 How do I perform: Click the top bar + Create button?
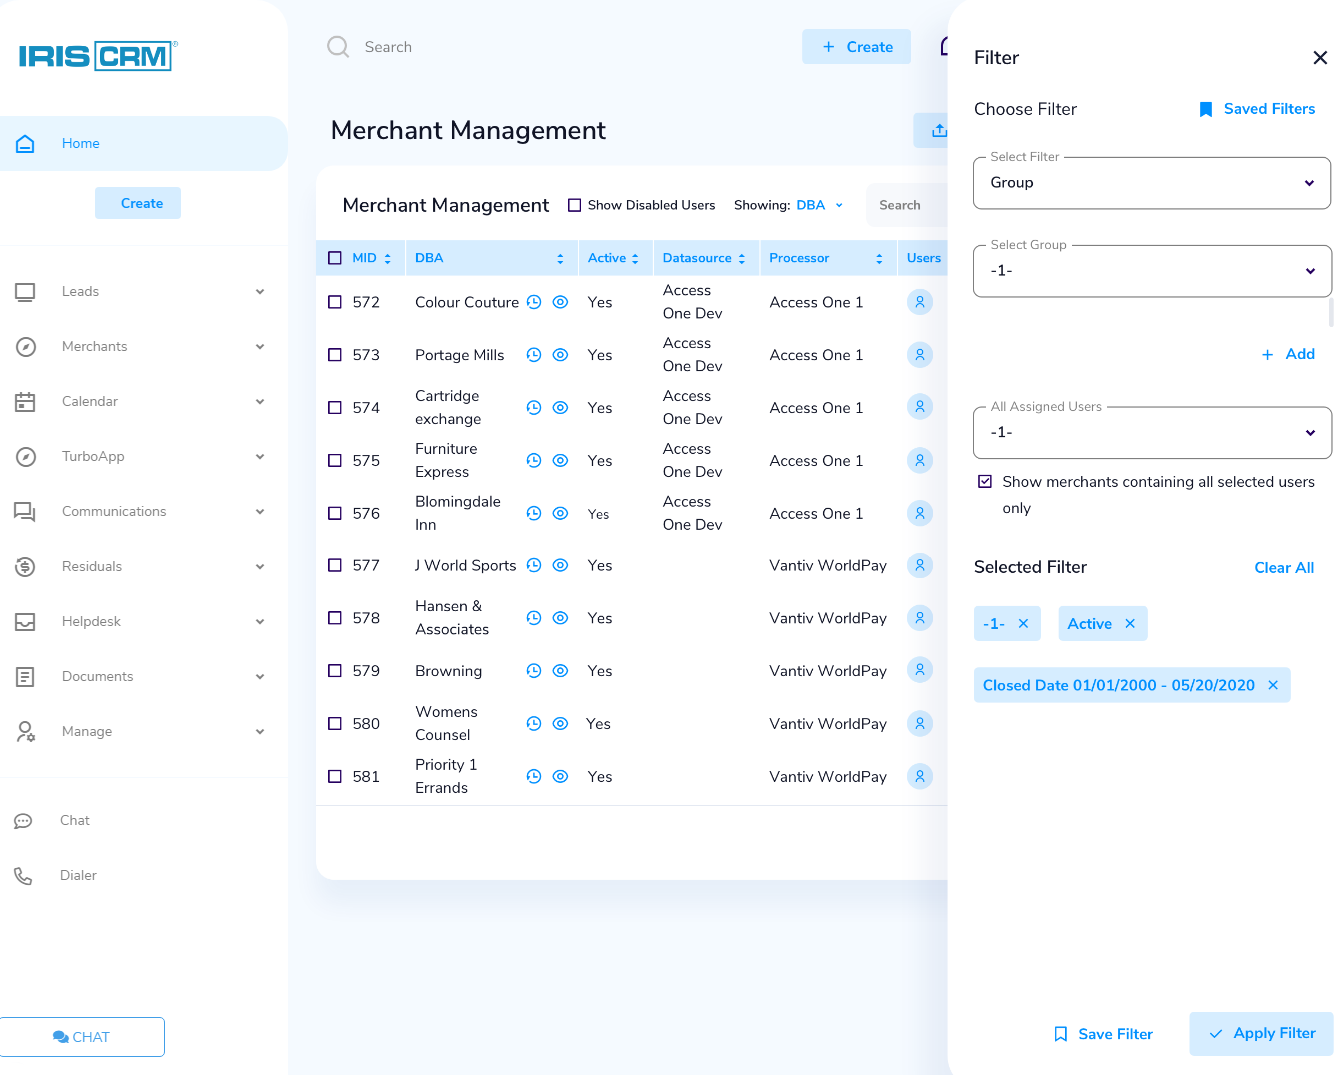[x=856, y=47]
